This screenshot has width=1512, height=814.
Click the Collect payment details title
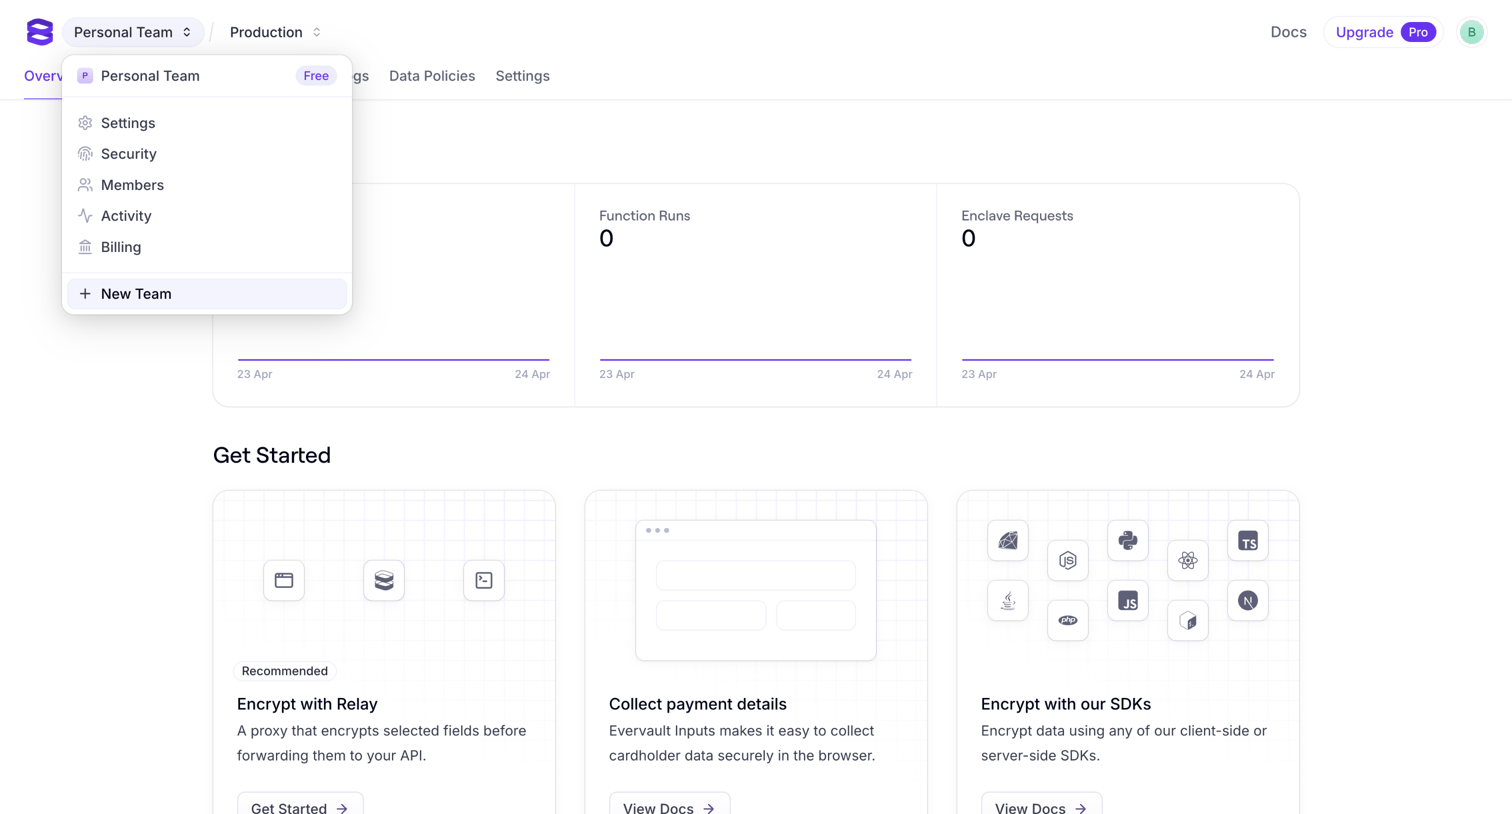tap(698, 704)
